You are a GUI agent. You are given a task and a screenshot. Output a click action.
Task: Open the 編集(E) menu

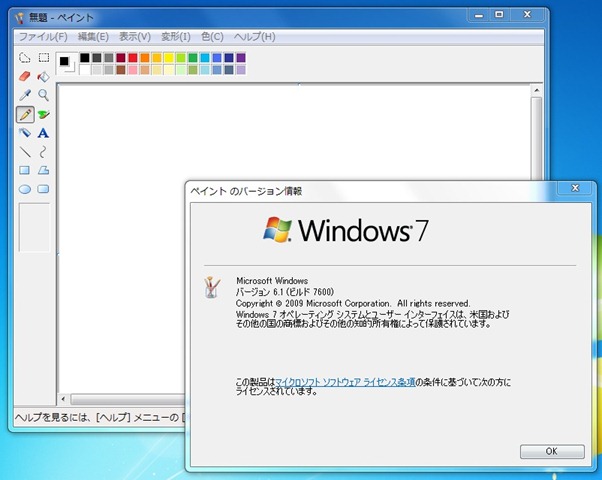click(93, 37)
